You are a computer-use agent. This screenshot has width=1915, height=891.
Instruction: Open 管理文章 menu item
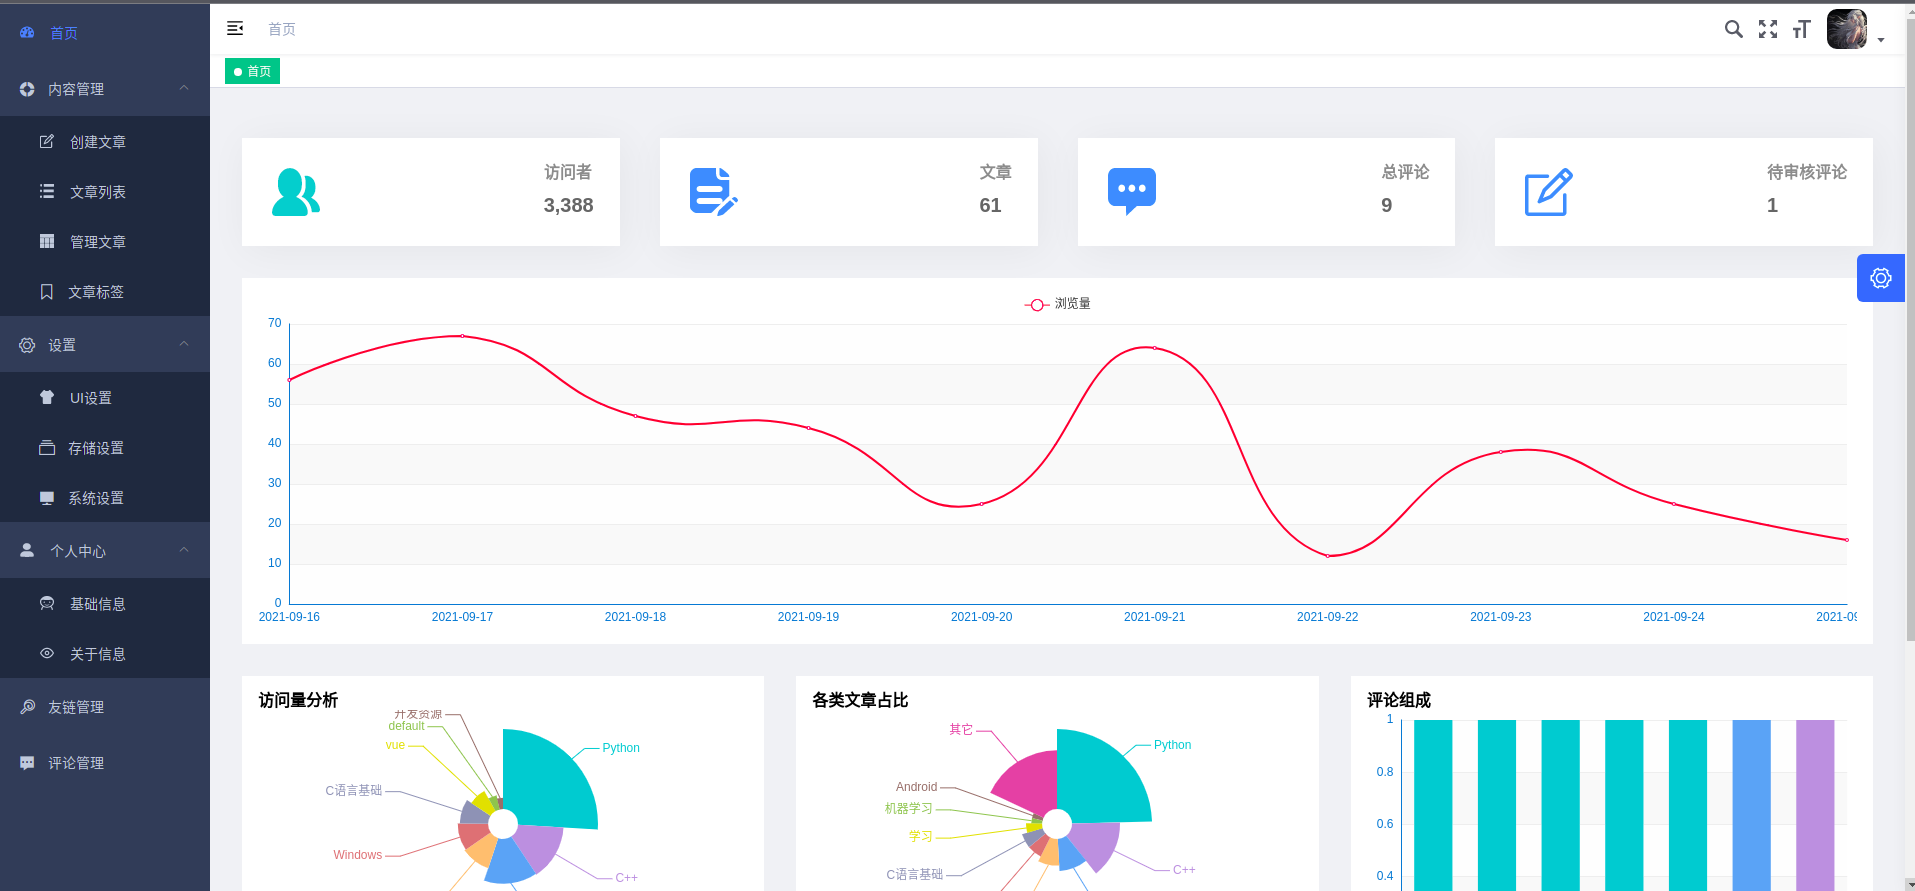click(x=105, y=242)
